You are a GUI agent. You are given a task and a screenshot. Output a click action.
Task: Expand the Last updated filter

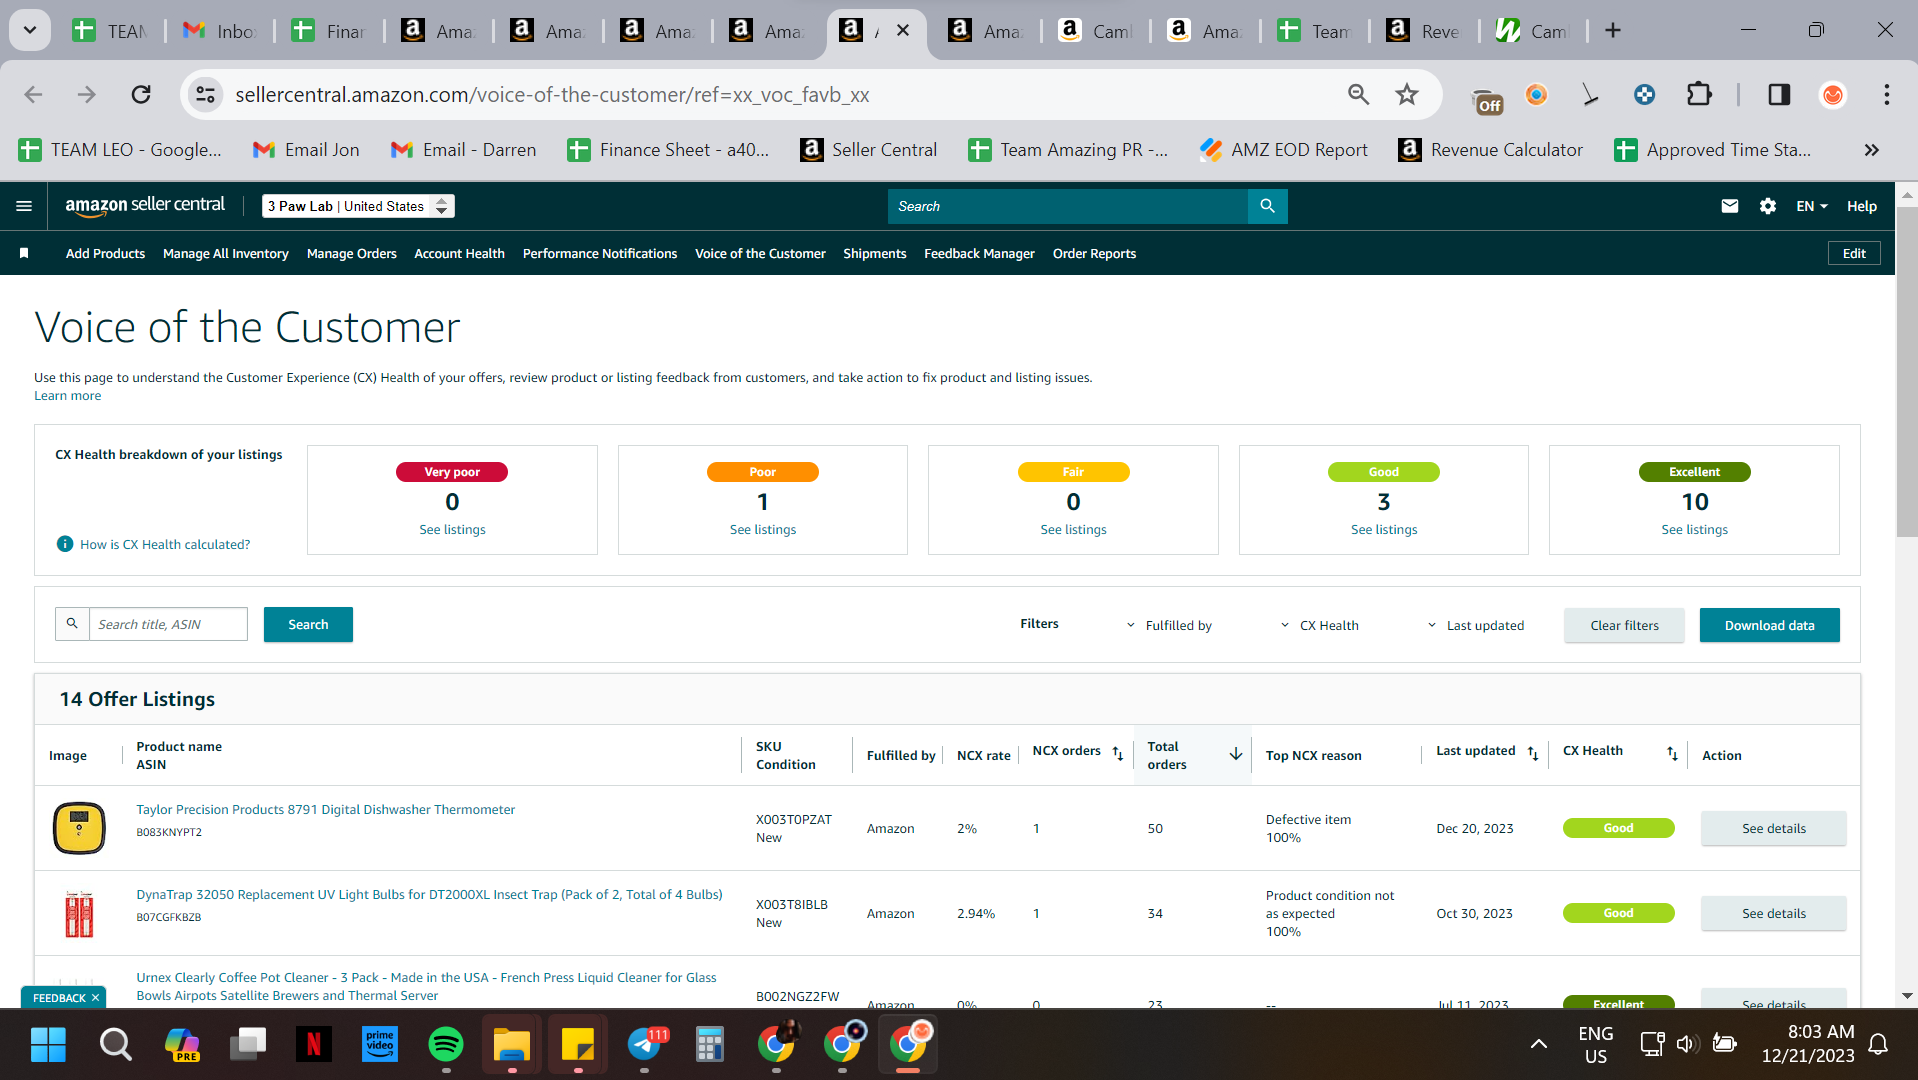(x=1476, y=625)
